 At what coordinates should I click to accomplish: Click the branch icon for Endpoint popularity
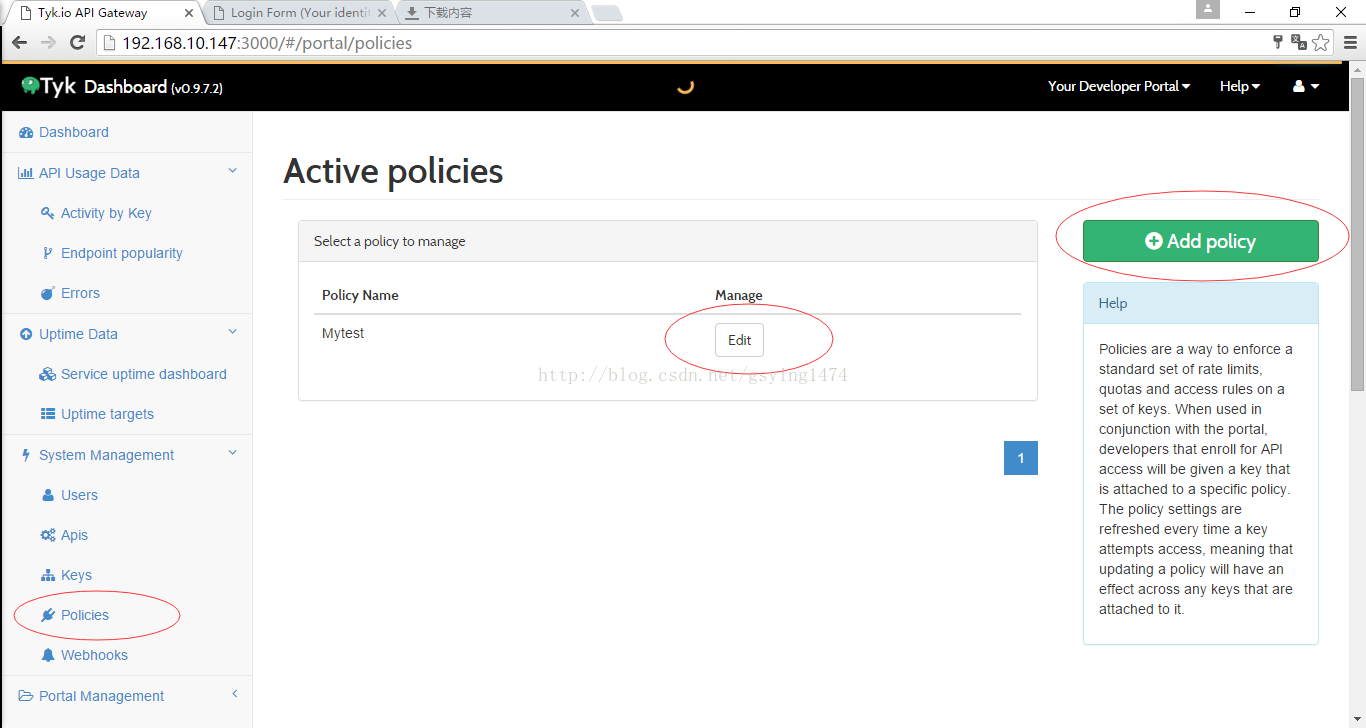click(47, 253)
